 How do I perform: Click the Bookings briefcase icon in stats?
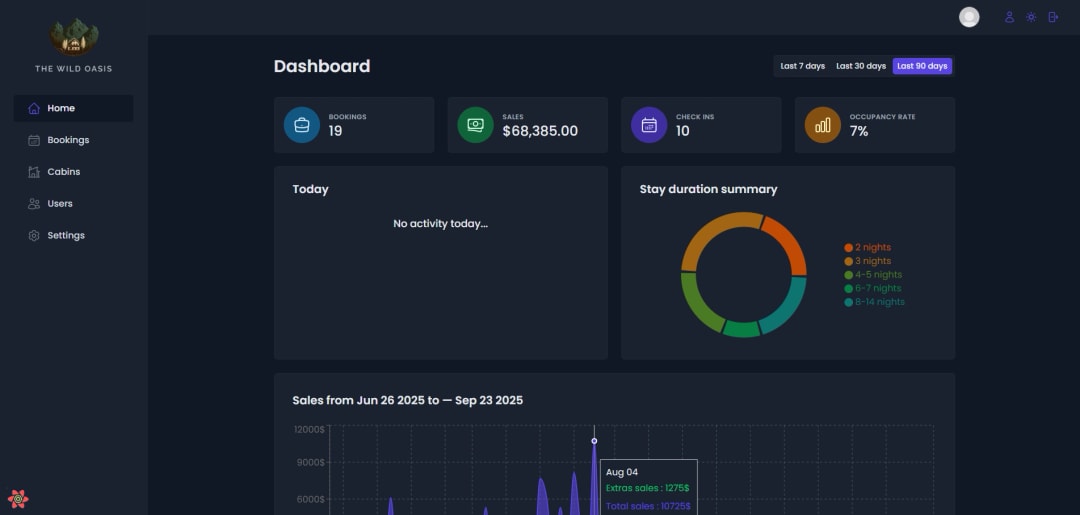[x=302, y=125]
